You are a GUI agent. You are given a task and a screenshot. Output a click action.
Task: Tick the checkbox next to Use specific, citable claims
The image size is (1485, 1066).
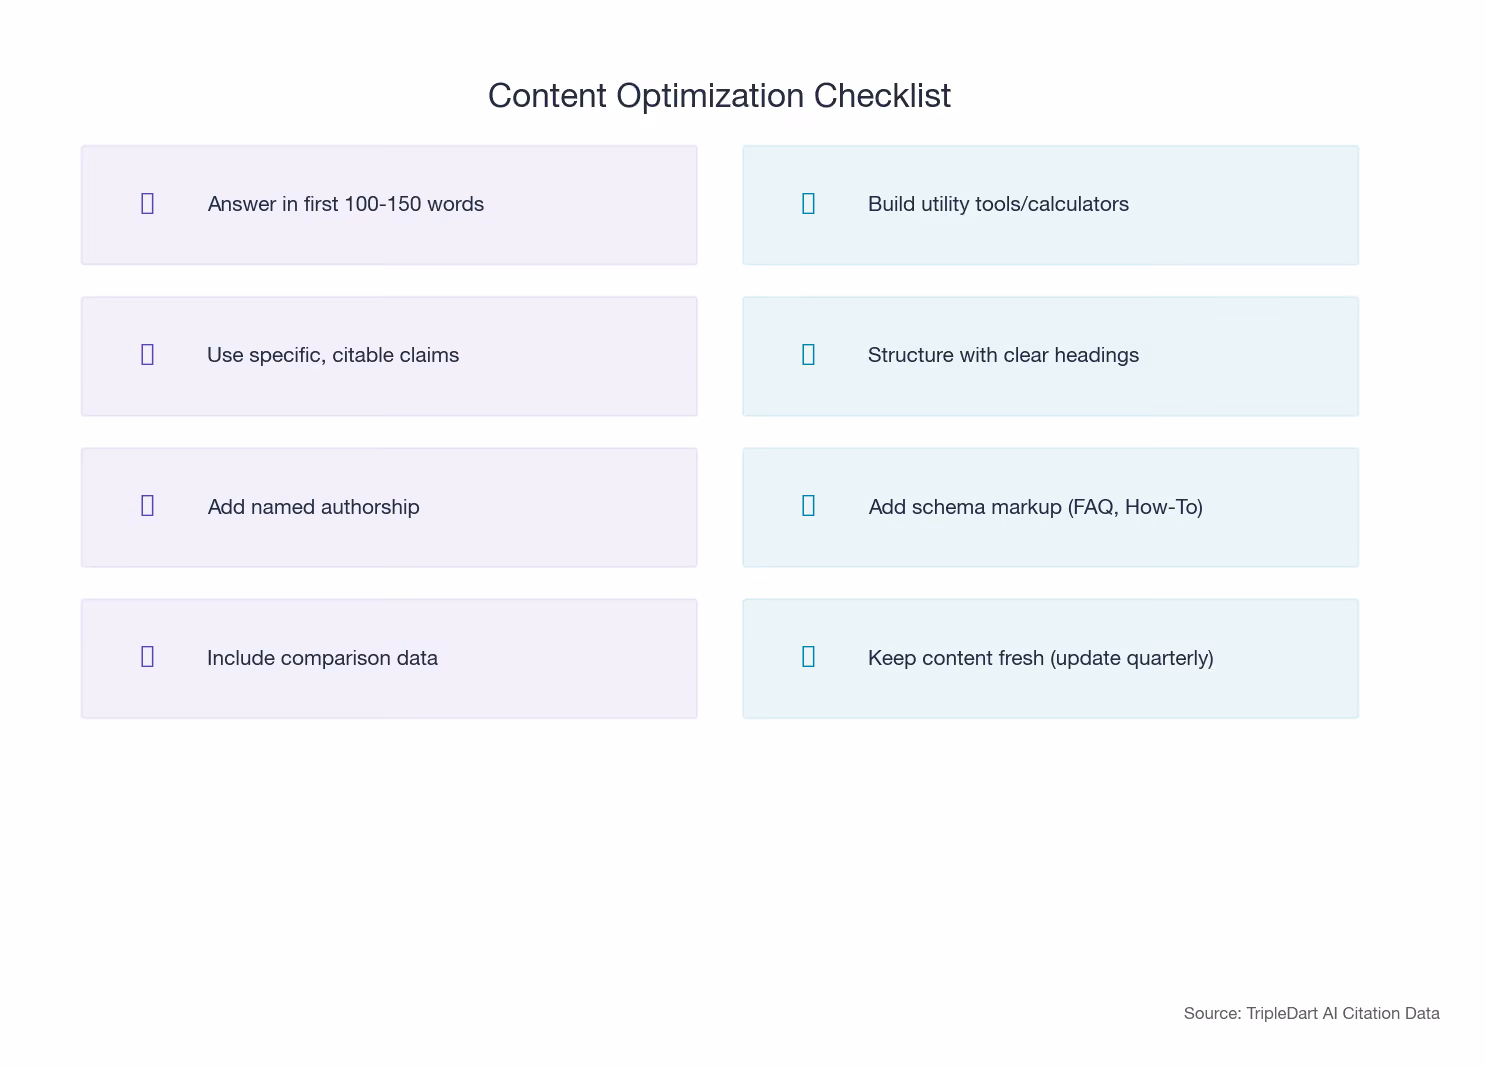coord(147,355)
